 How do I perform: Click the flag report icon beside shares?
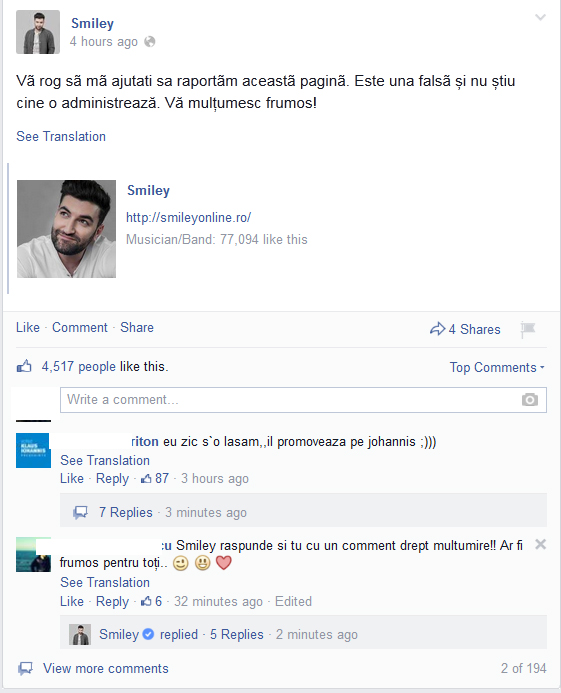[528, 329]
